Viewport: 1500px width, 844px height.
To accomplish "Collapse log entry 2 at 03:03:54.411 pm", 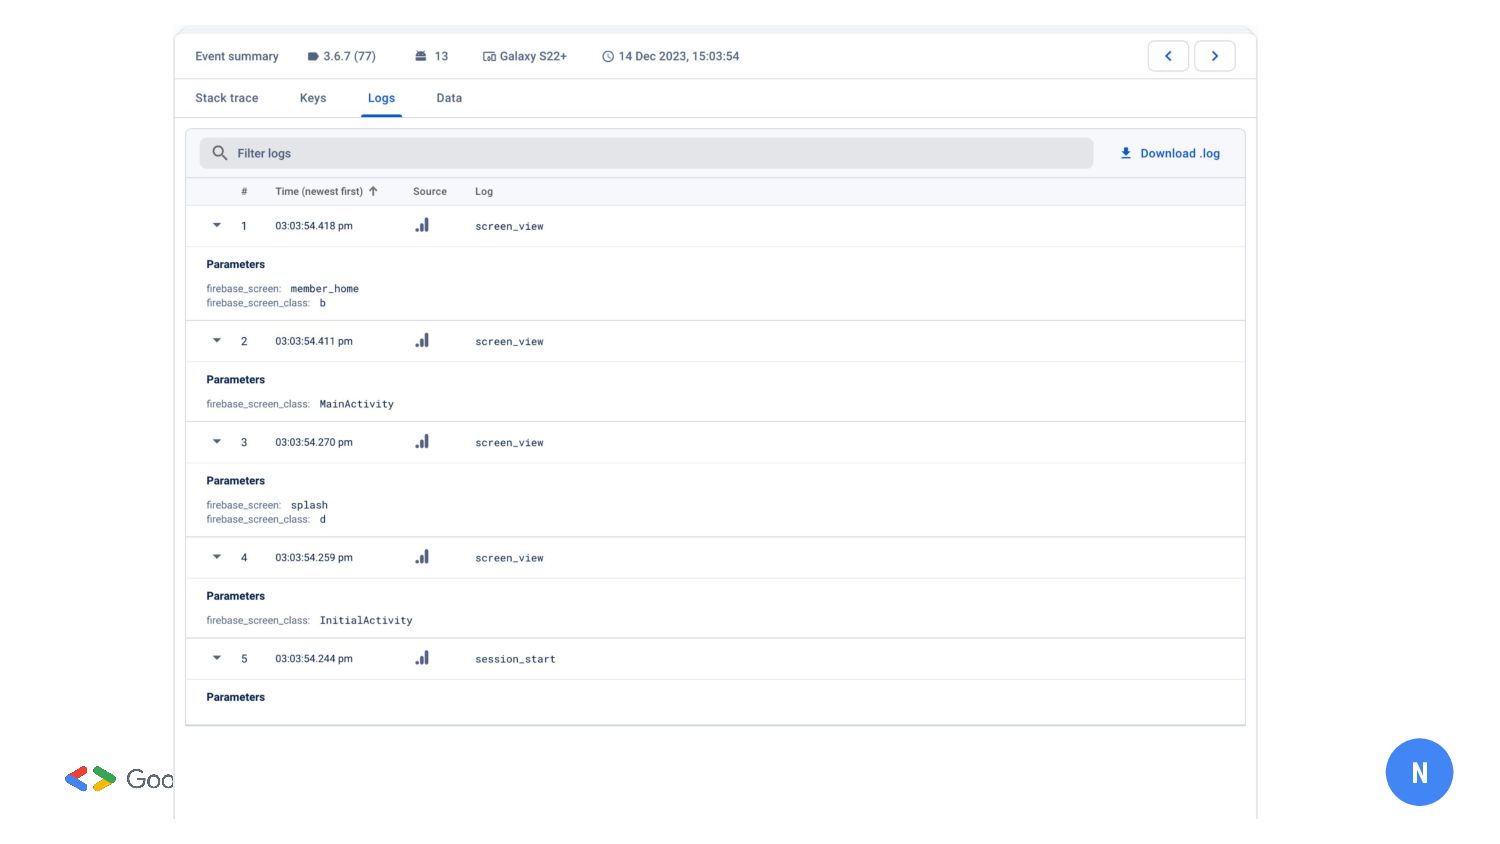I will 217,340.
